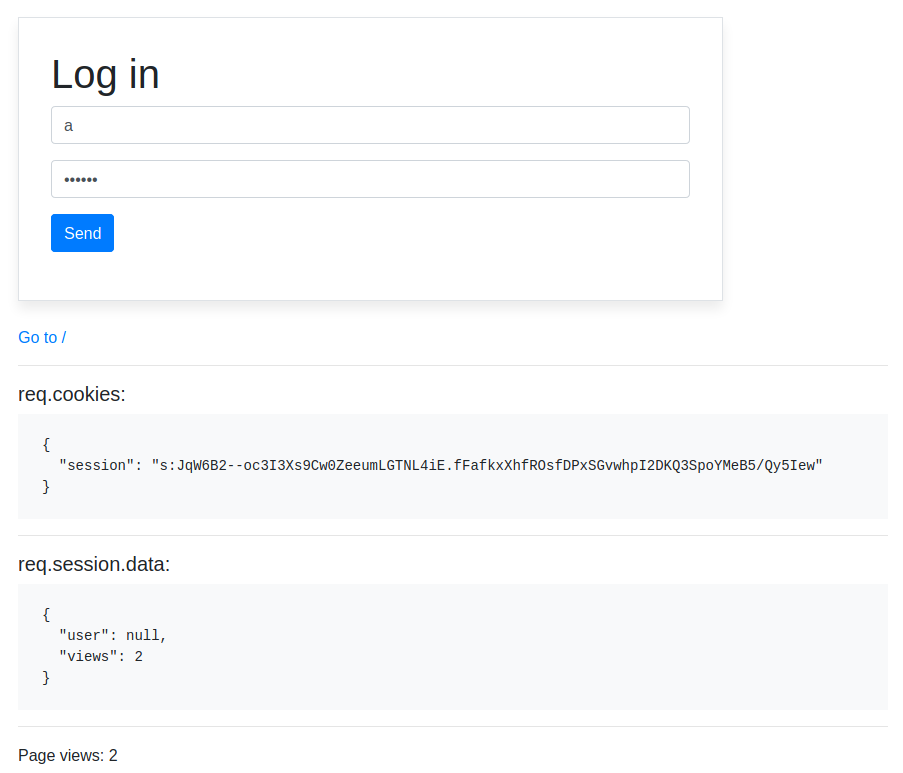Click the "Page views: 2" text
Screen dimensions: 903x773
click(68, 755)
